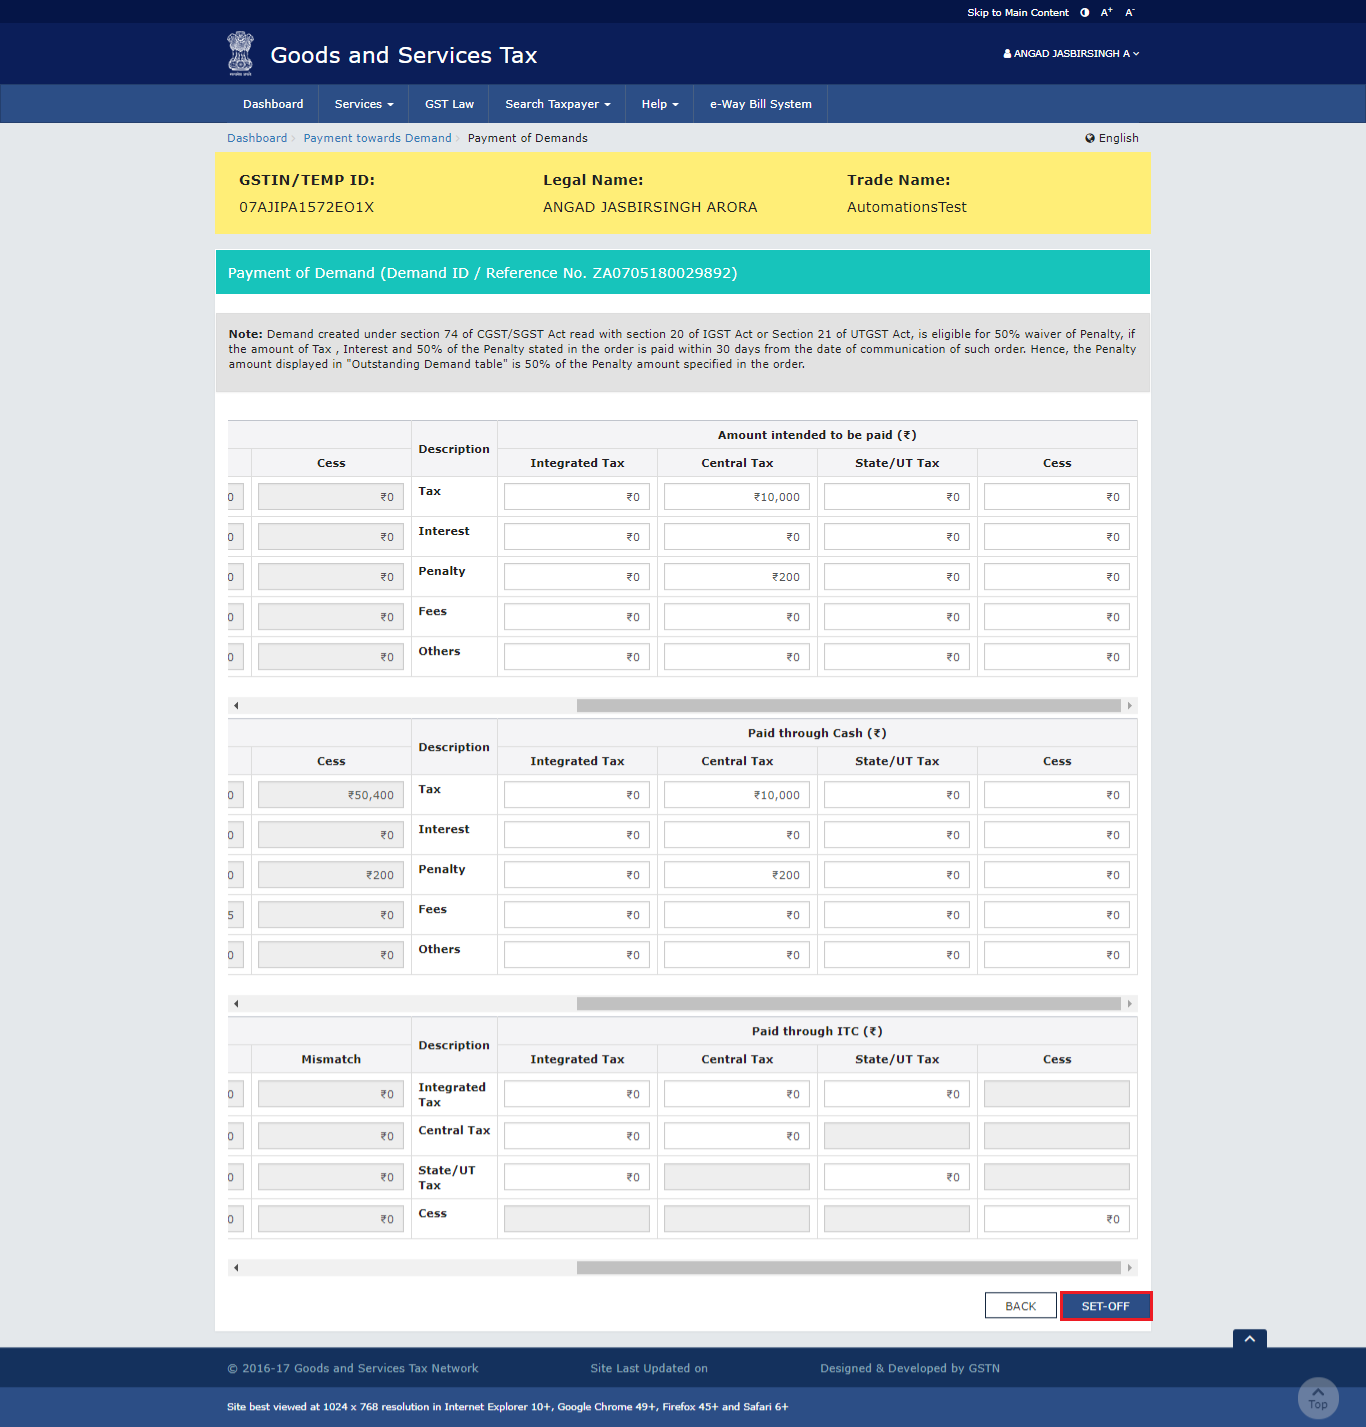Open the e-Way Bill System menu item

pos(760,103)
